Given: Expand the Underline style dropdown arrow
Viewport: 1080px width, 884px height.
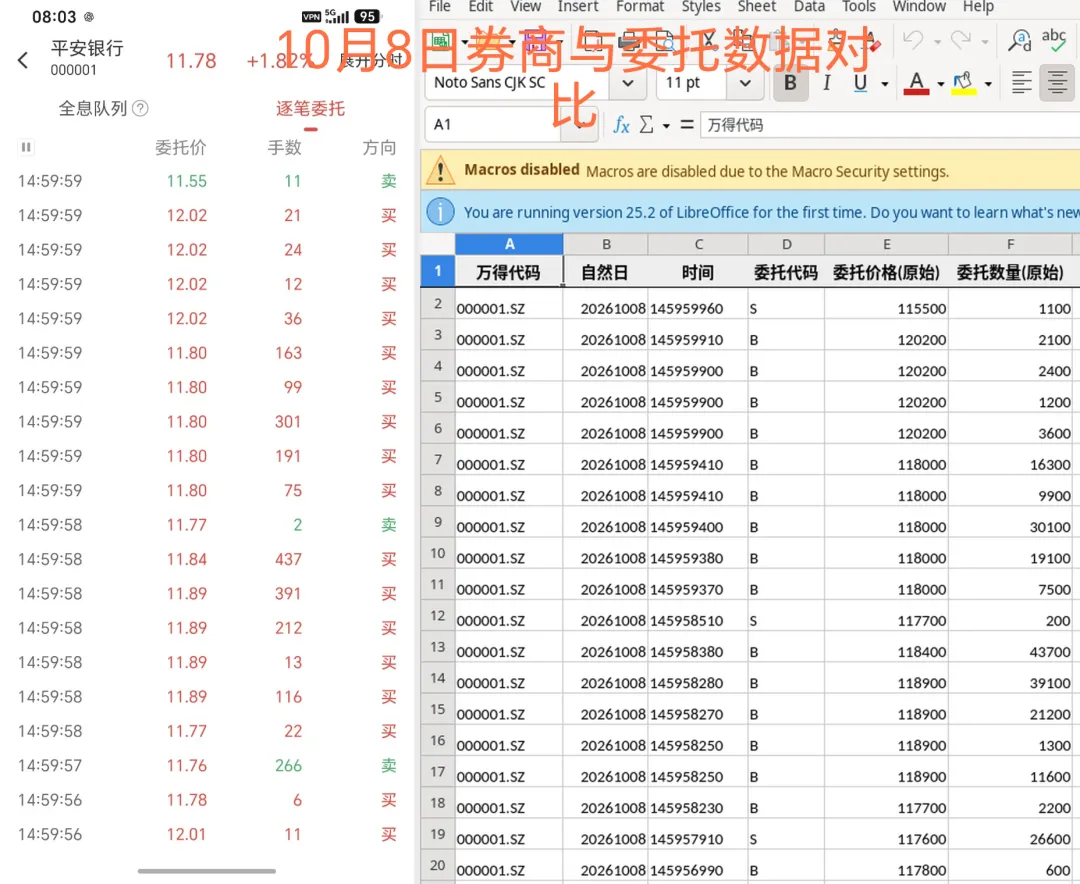Looking at the screenshot, I should (885, 84).
